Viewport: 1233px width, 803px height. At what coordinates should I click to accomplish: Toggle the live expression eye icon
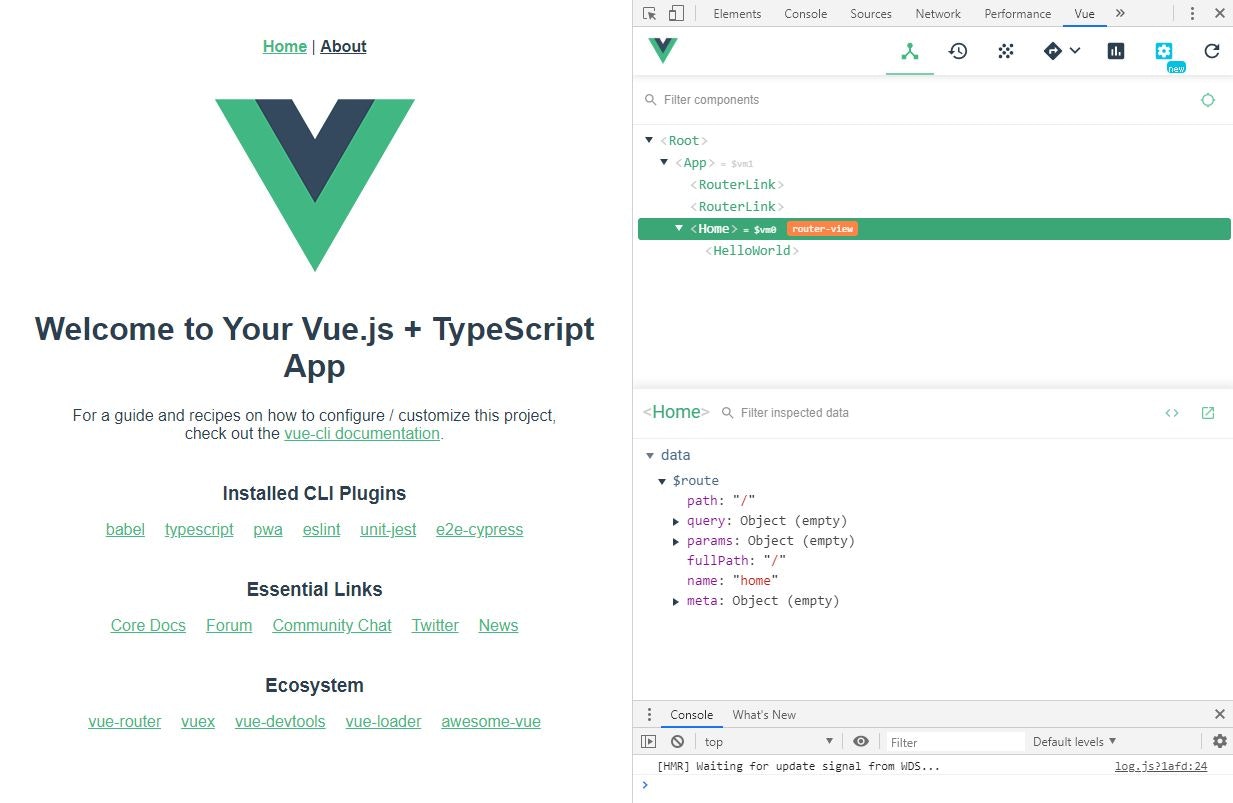[861, 741]
